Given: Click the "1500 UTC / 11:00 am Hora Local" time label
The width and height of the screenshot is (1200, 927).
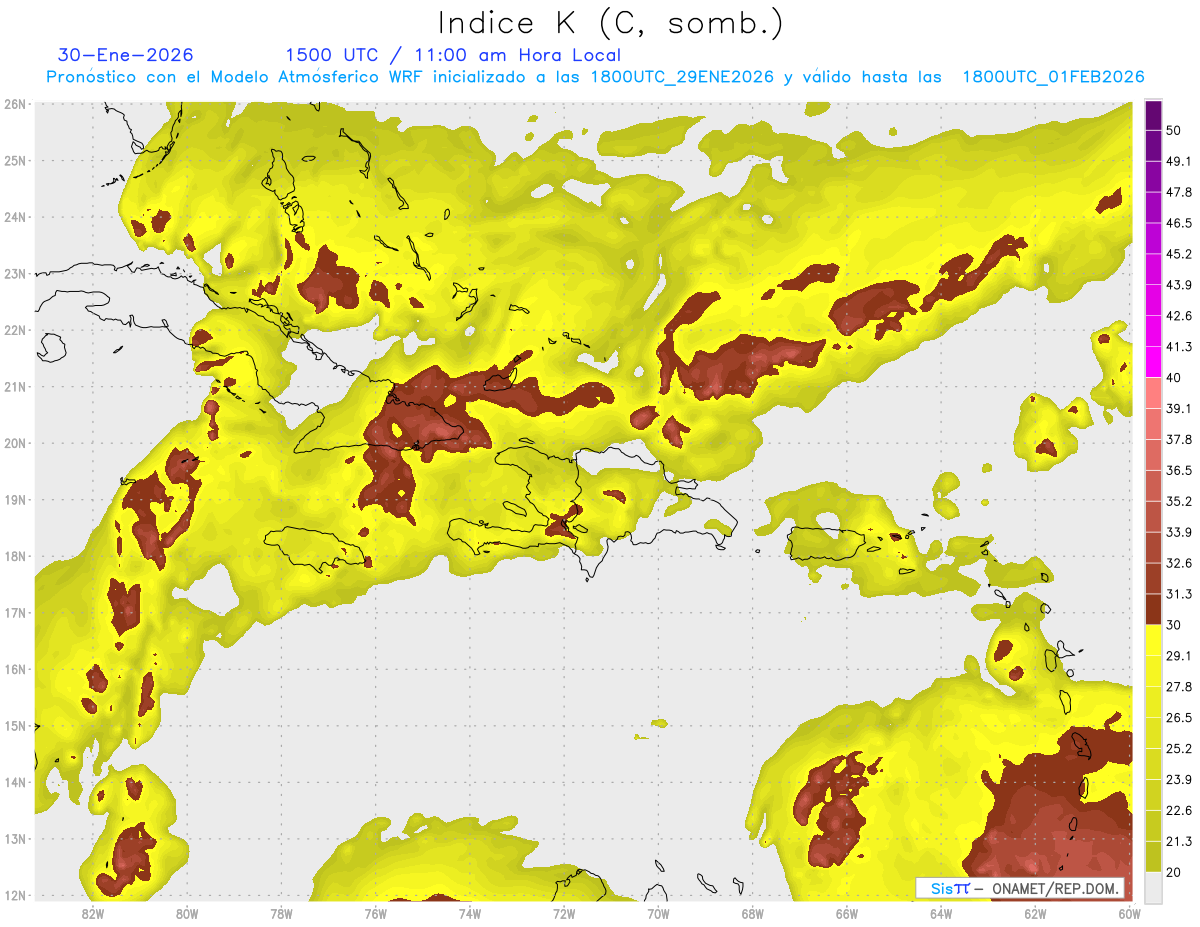Looking at the screenshot, I should pos(453,55).
